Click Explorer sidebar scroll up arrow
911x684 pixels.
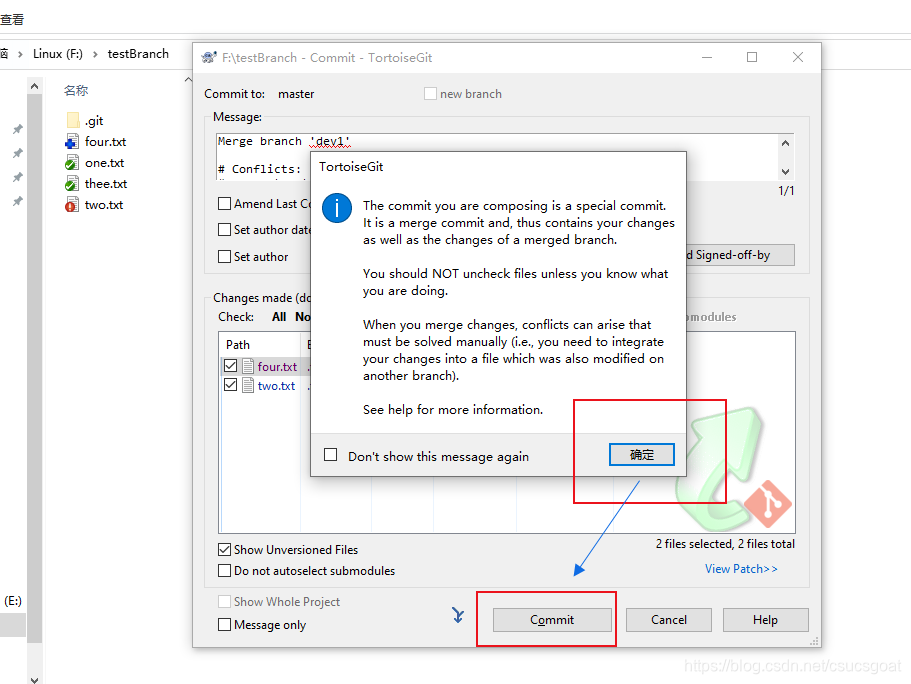pos(34,87)
